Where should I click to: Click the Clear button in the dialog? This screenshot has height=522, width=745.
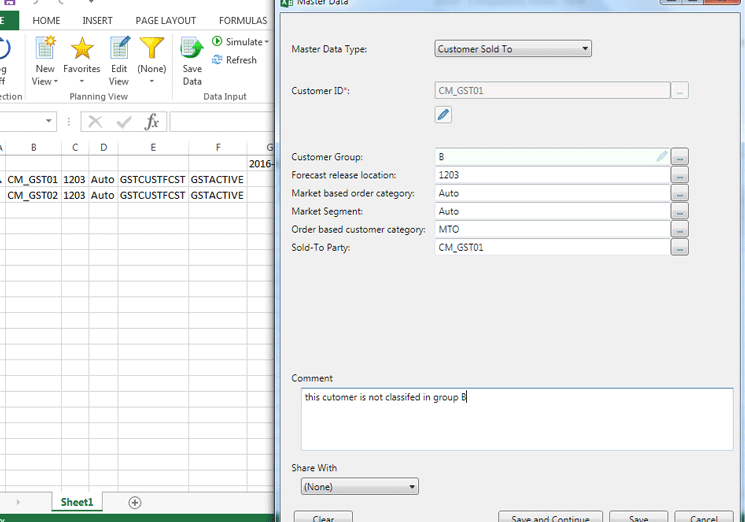(323, 518)
